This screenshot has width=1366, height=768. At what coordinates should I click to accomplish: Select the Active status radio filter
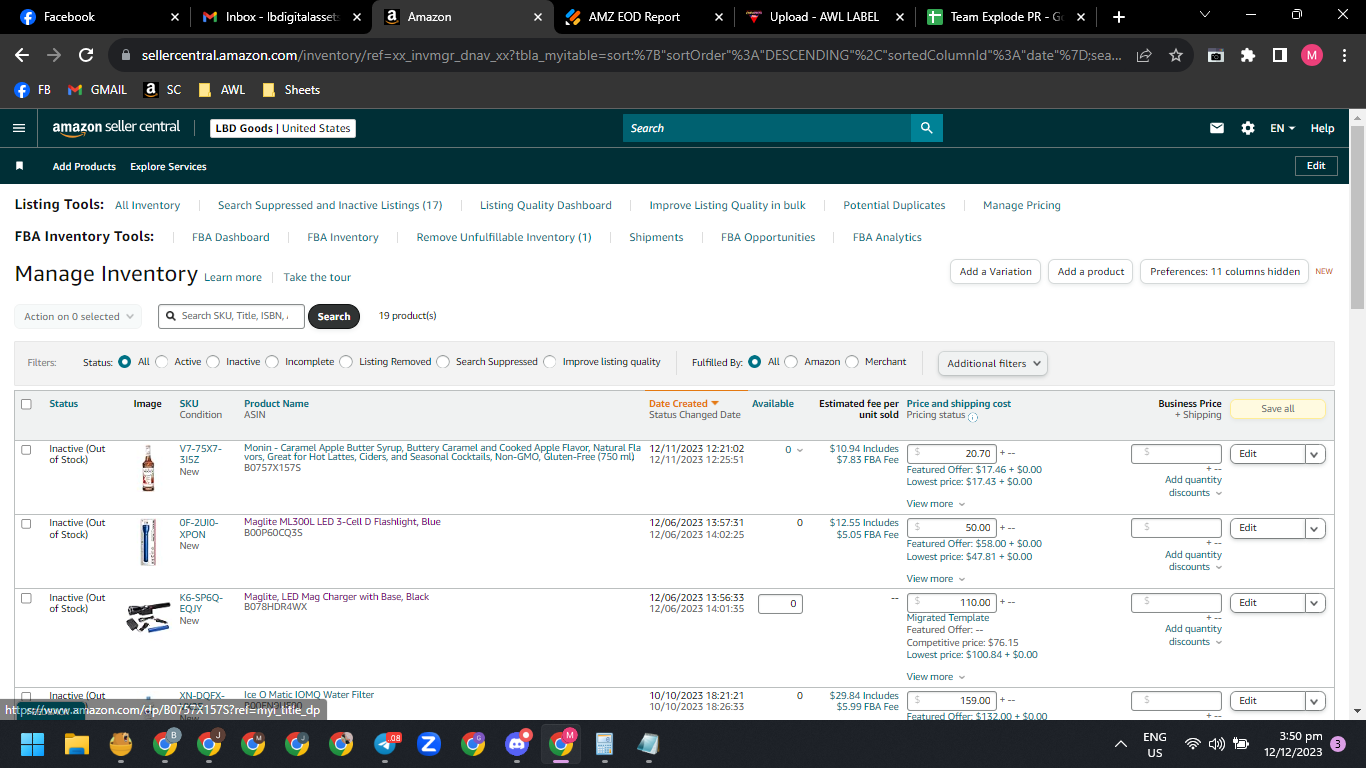tap(161, 362)
